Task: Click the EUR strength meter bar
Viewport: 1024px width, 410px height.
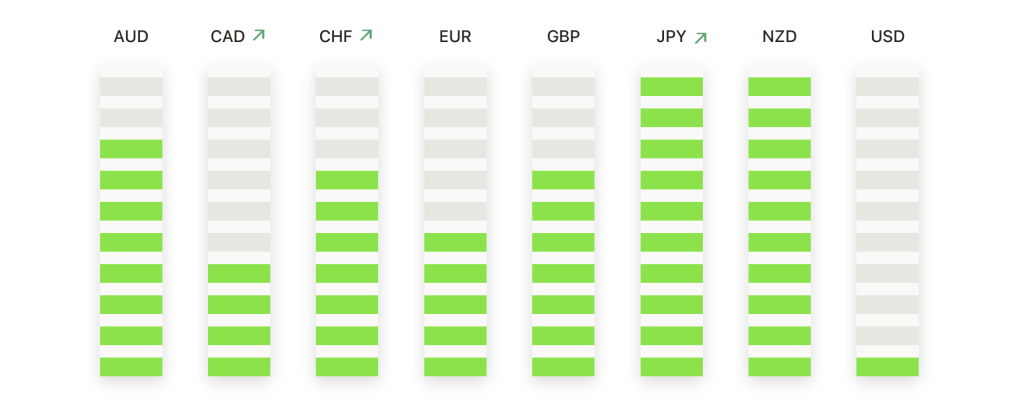Action: click(x=455, y=226)
